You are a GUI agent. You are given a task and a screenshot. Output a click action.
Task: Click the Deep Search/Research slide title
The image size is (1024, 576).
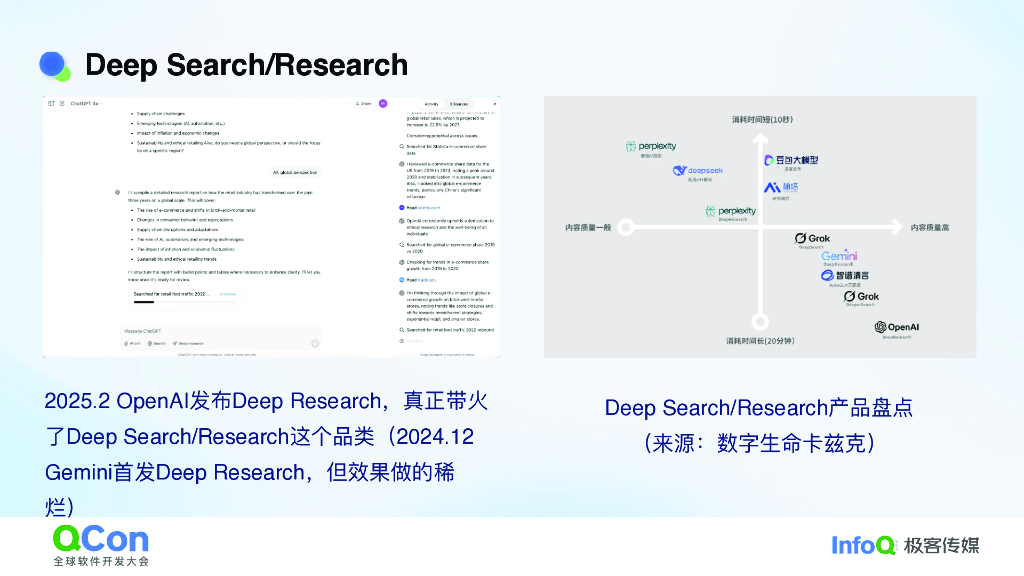point(246,65)
